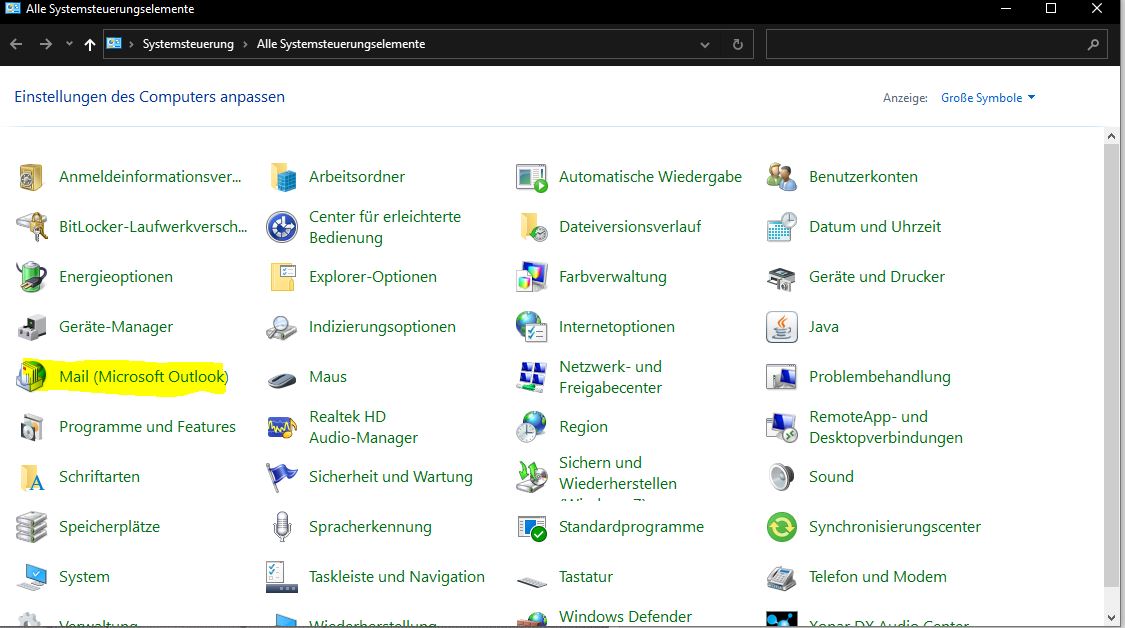Open the Telefon und Modem icon
The image size is (1125, 628).
[781, 577]
